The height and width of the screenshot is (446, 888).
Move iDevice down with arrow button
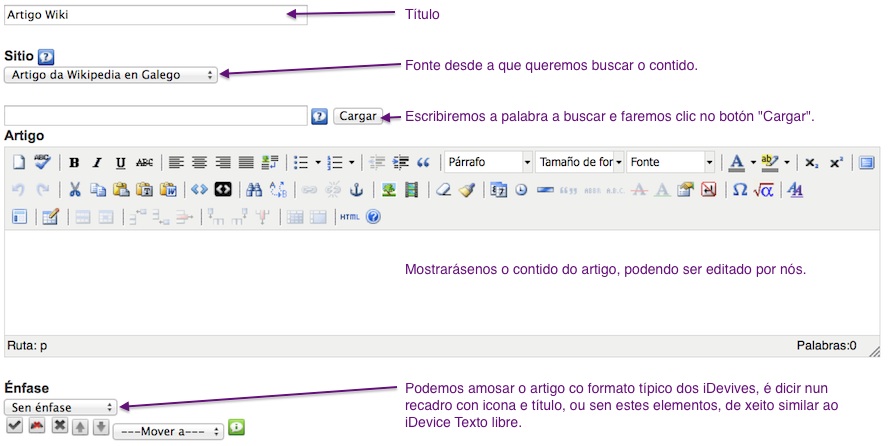coord(101,427)
